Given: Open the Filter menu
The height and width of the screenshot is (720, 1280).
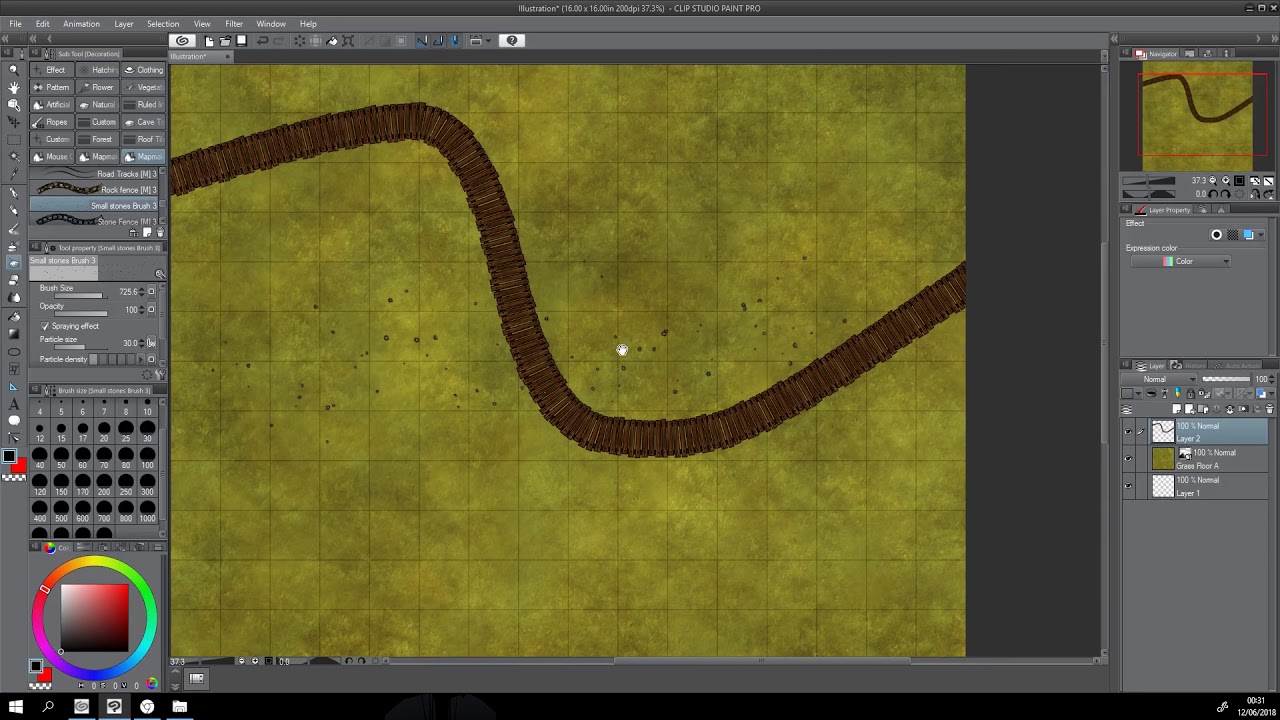Looking at the screenshot, I should [233, 24].
